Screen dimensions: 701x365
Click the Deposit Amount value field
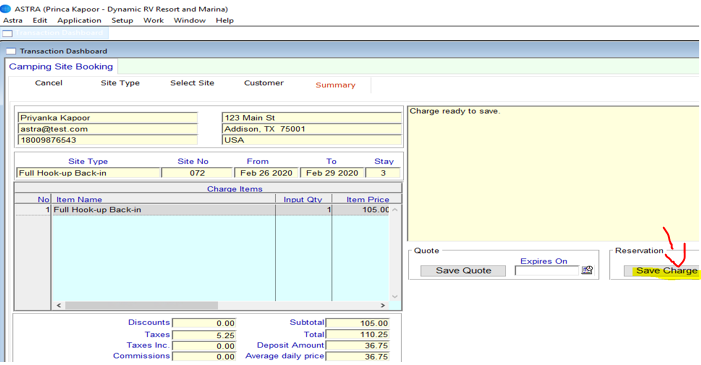[358, 346]
